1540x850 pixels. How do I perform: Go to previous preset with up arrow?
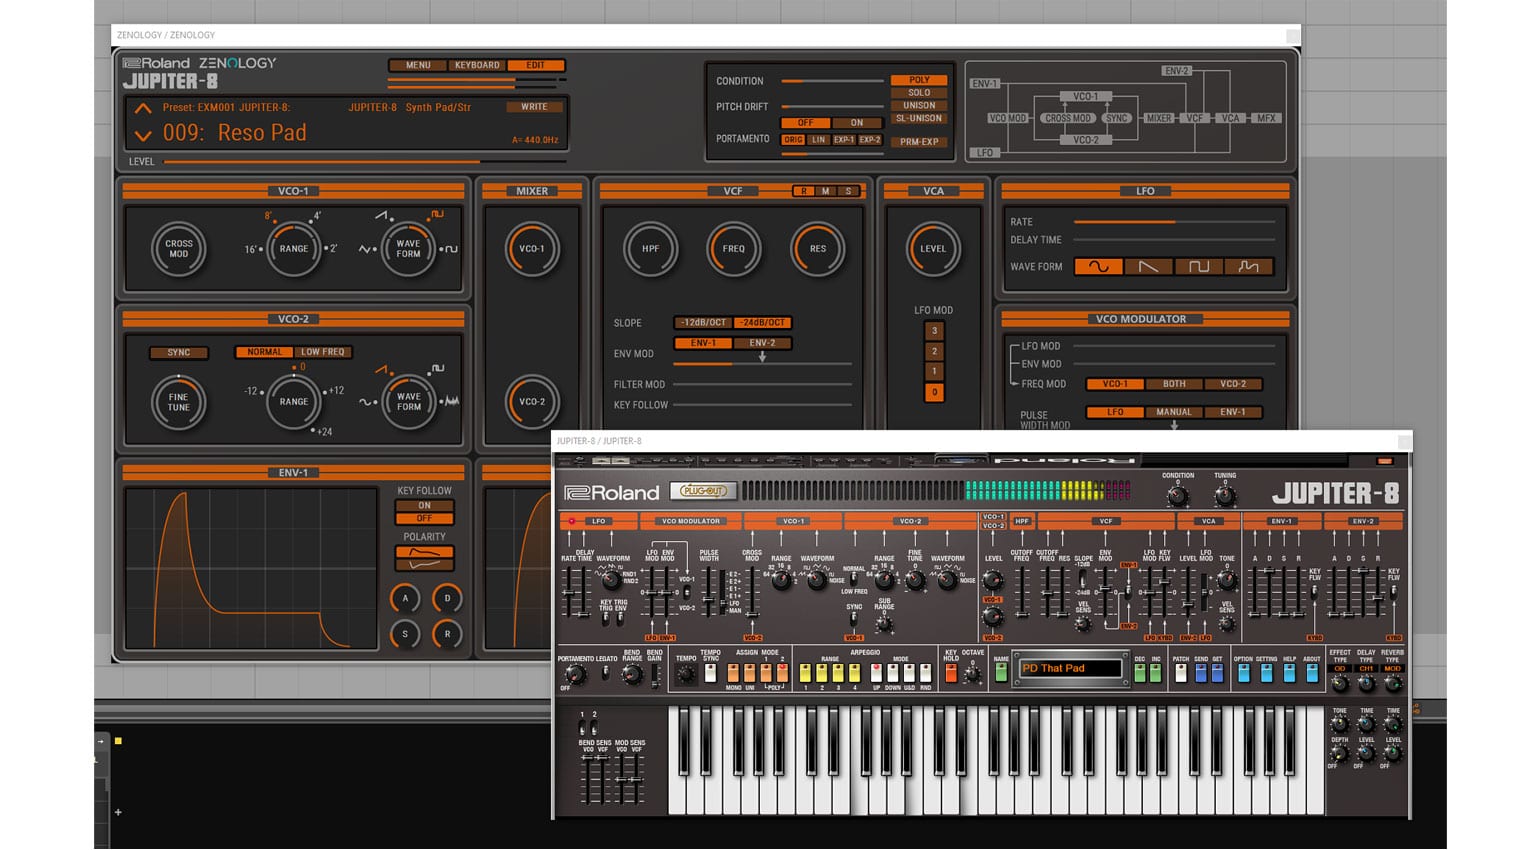143,108
